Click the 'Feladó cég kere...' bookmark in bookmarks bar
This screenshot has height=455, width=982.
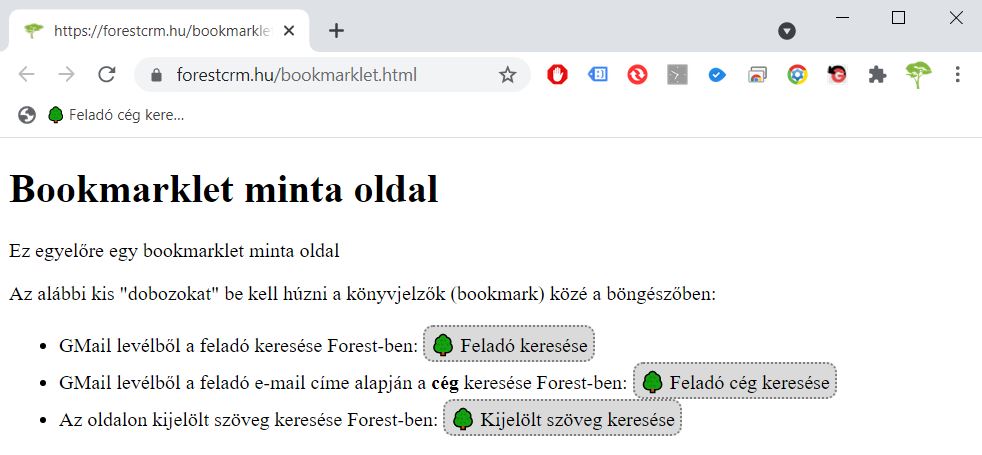click(x=116, y=115)
